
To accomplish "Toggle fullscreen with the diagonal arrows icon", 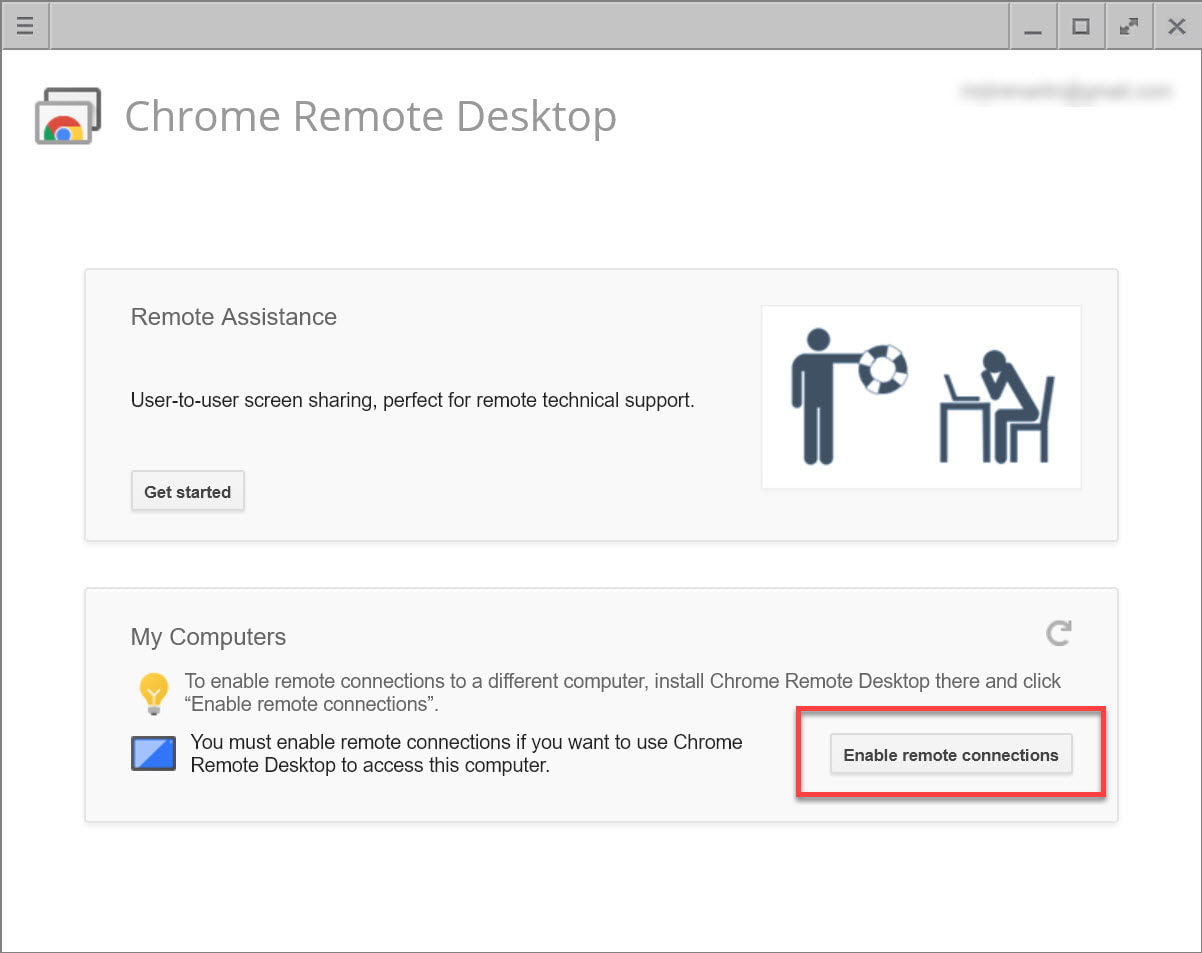I will pyautogui.click(x=1129, y=26).
